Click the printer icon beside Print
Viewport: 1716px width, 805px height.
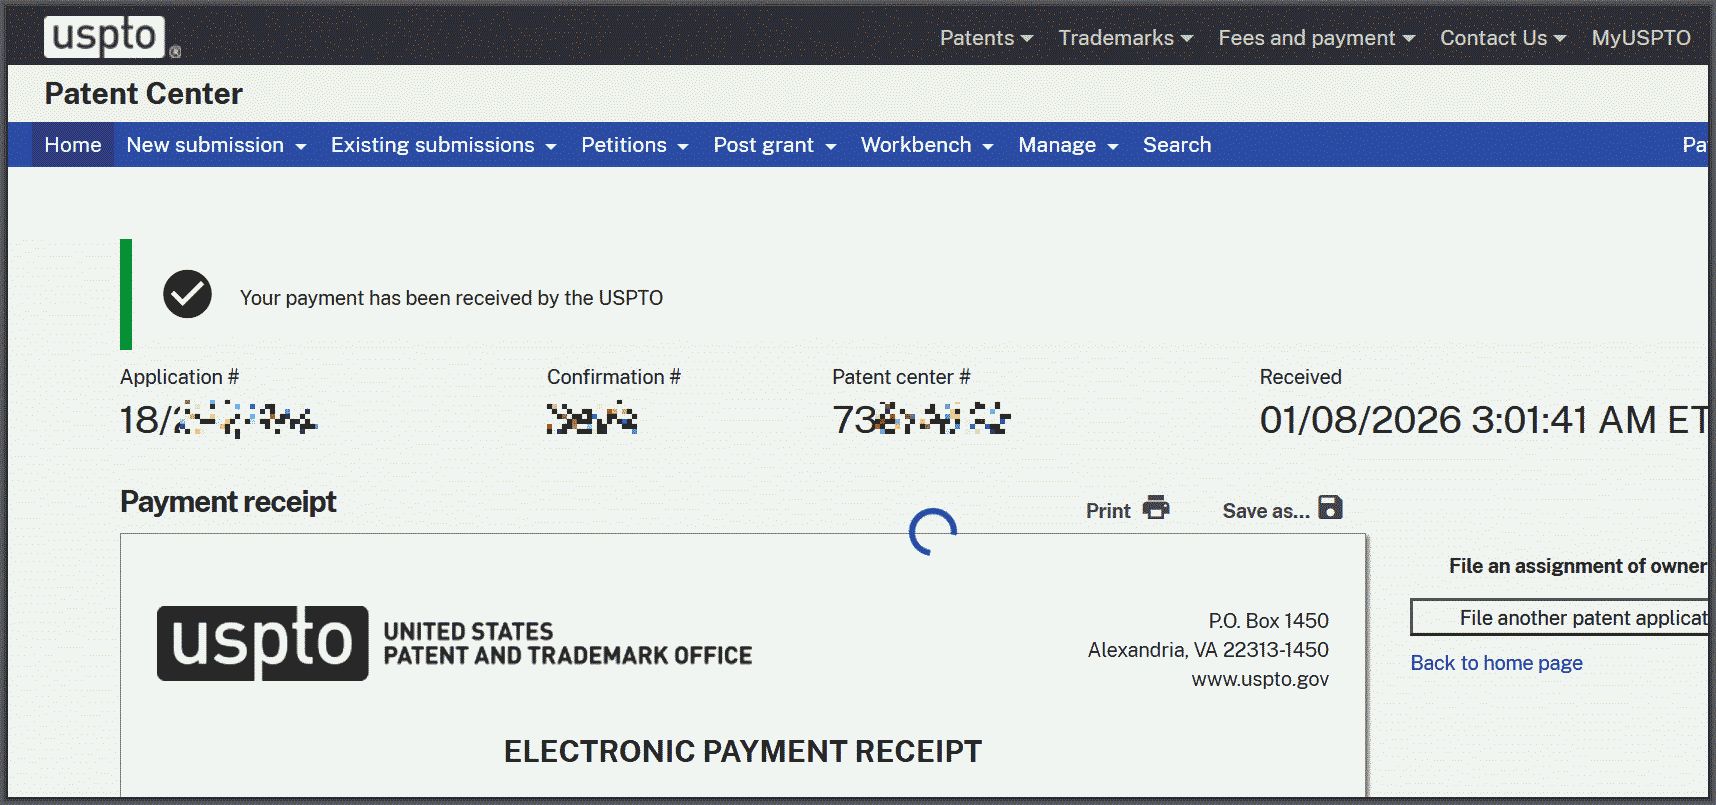point(1156,508)
